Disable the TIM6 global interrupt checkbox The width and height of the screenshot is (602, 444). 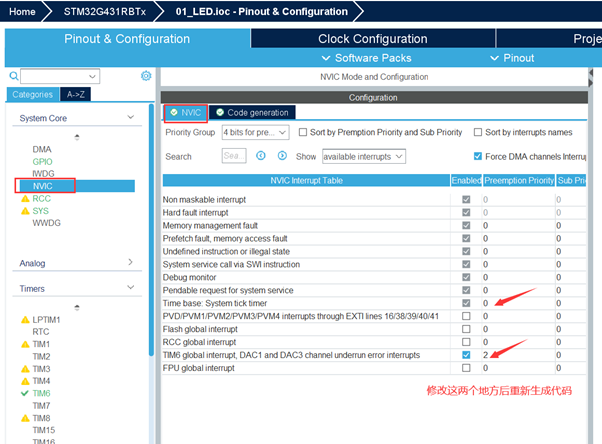click(465, 354)
